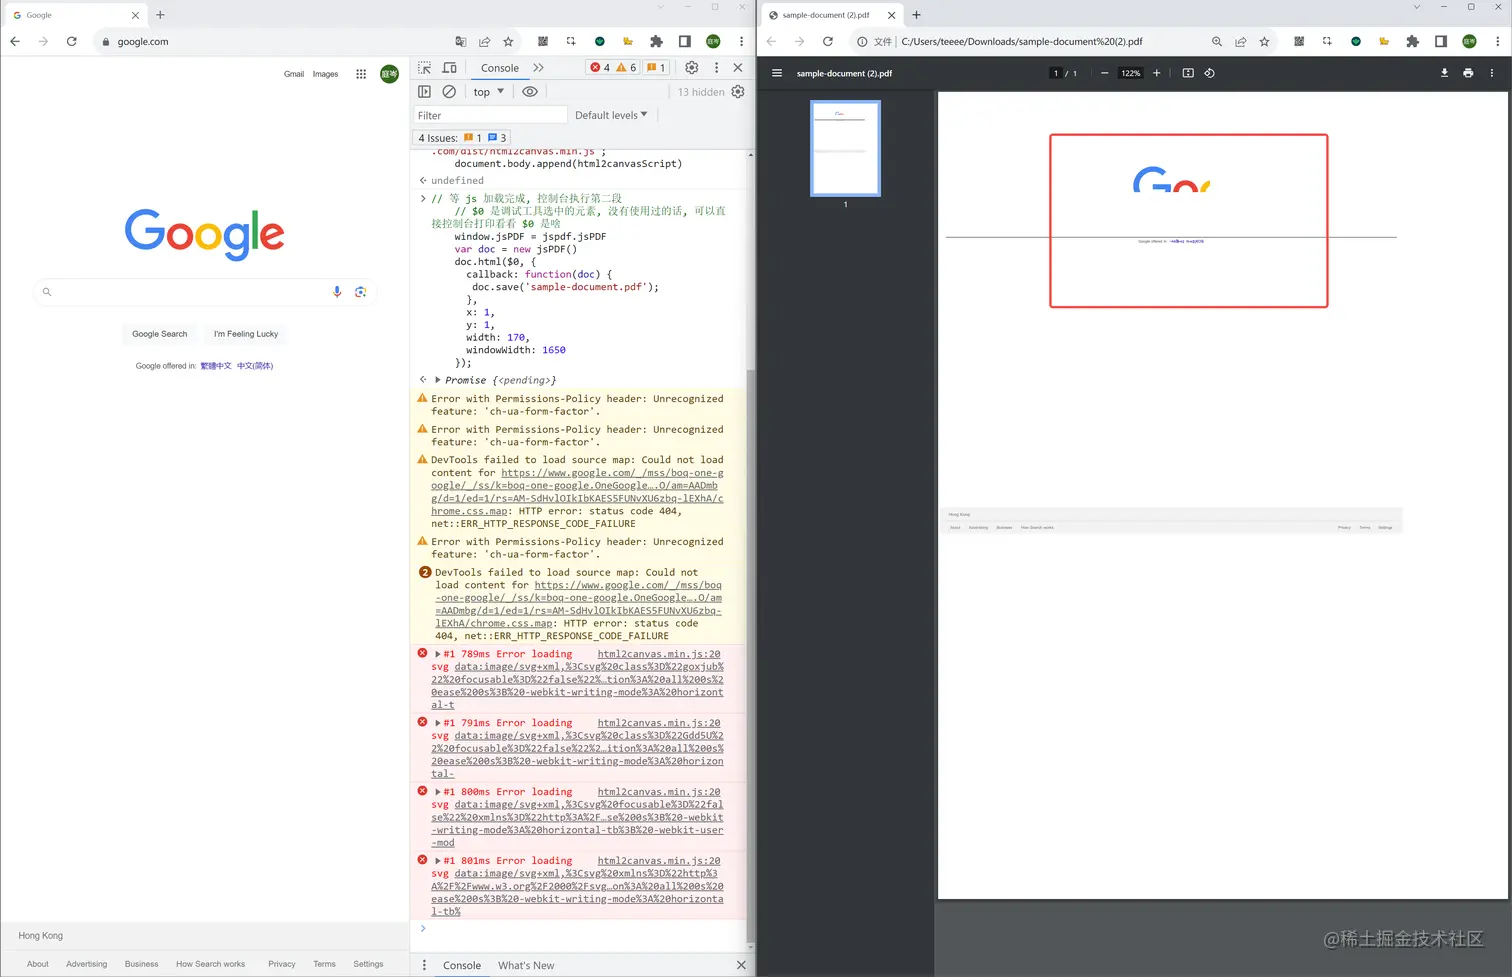This screenshot has height=977, width=1512.
Task: Open html2canvas.min.js:20 link in 789ms error
Action: tap(659, 654)
